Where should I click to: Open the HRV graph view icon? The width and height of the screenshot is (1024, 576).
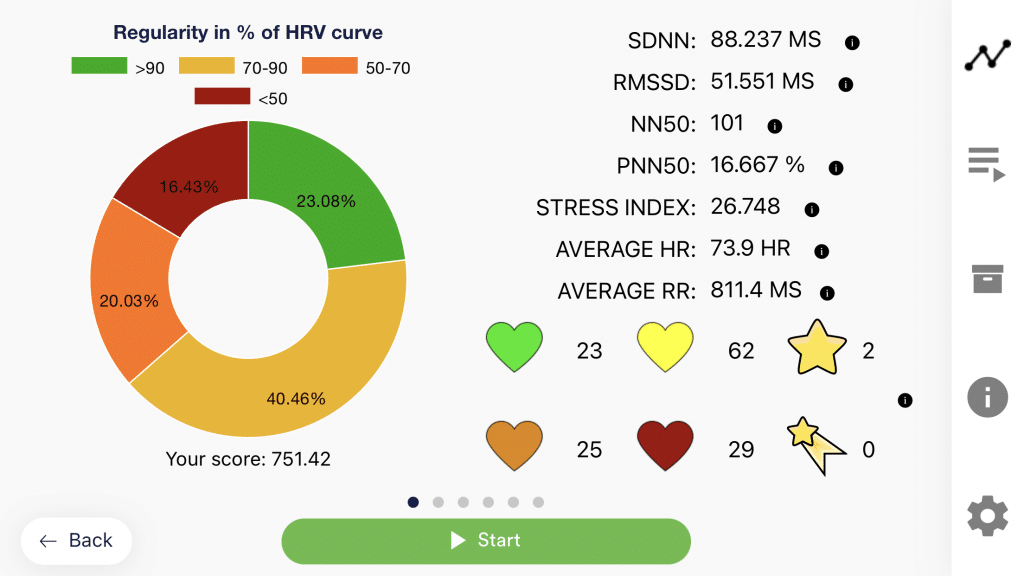(x=987, y=57)
